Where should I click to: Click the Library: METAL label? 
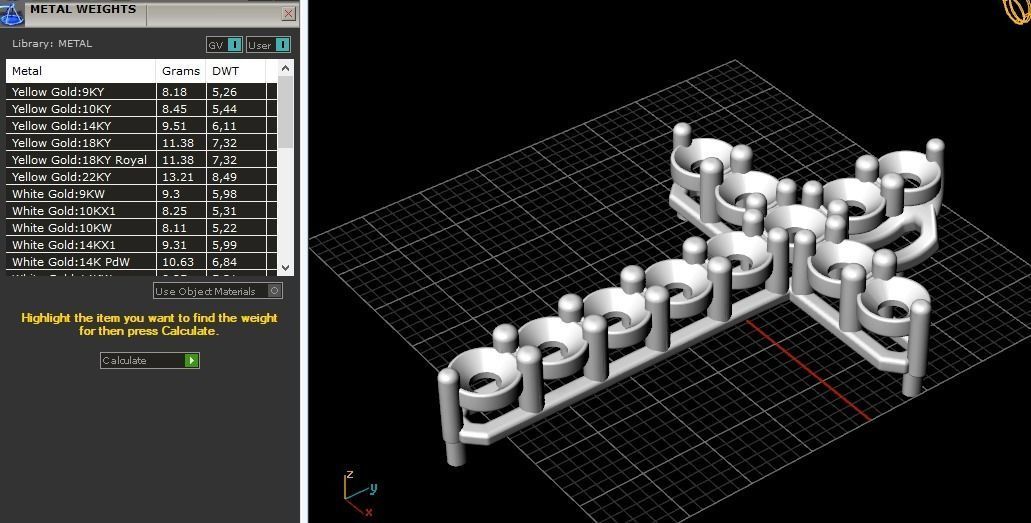52,44
